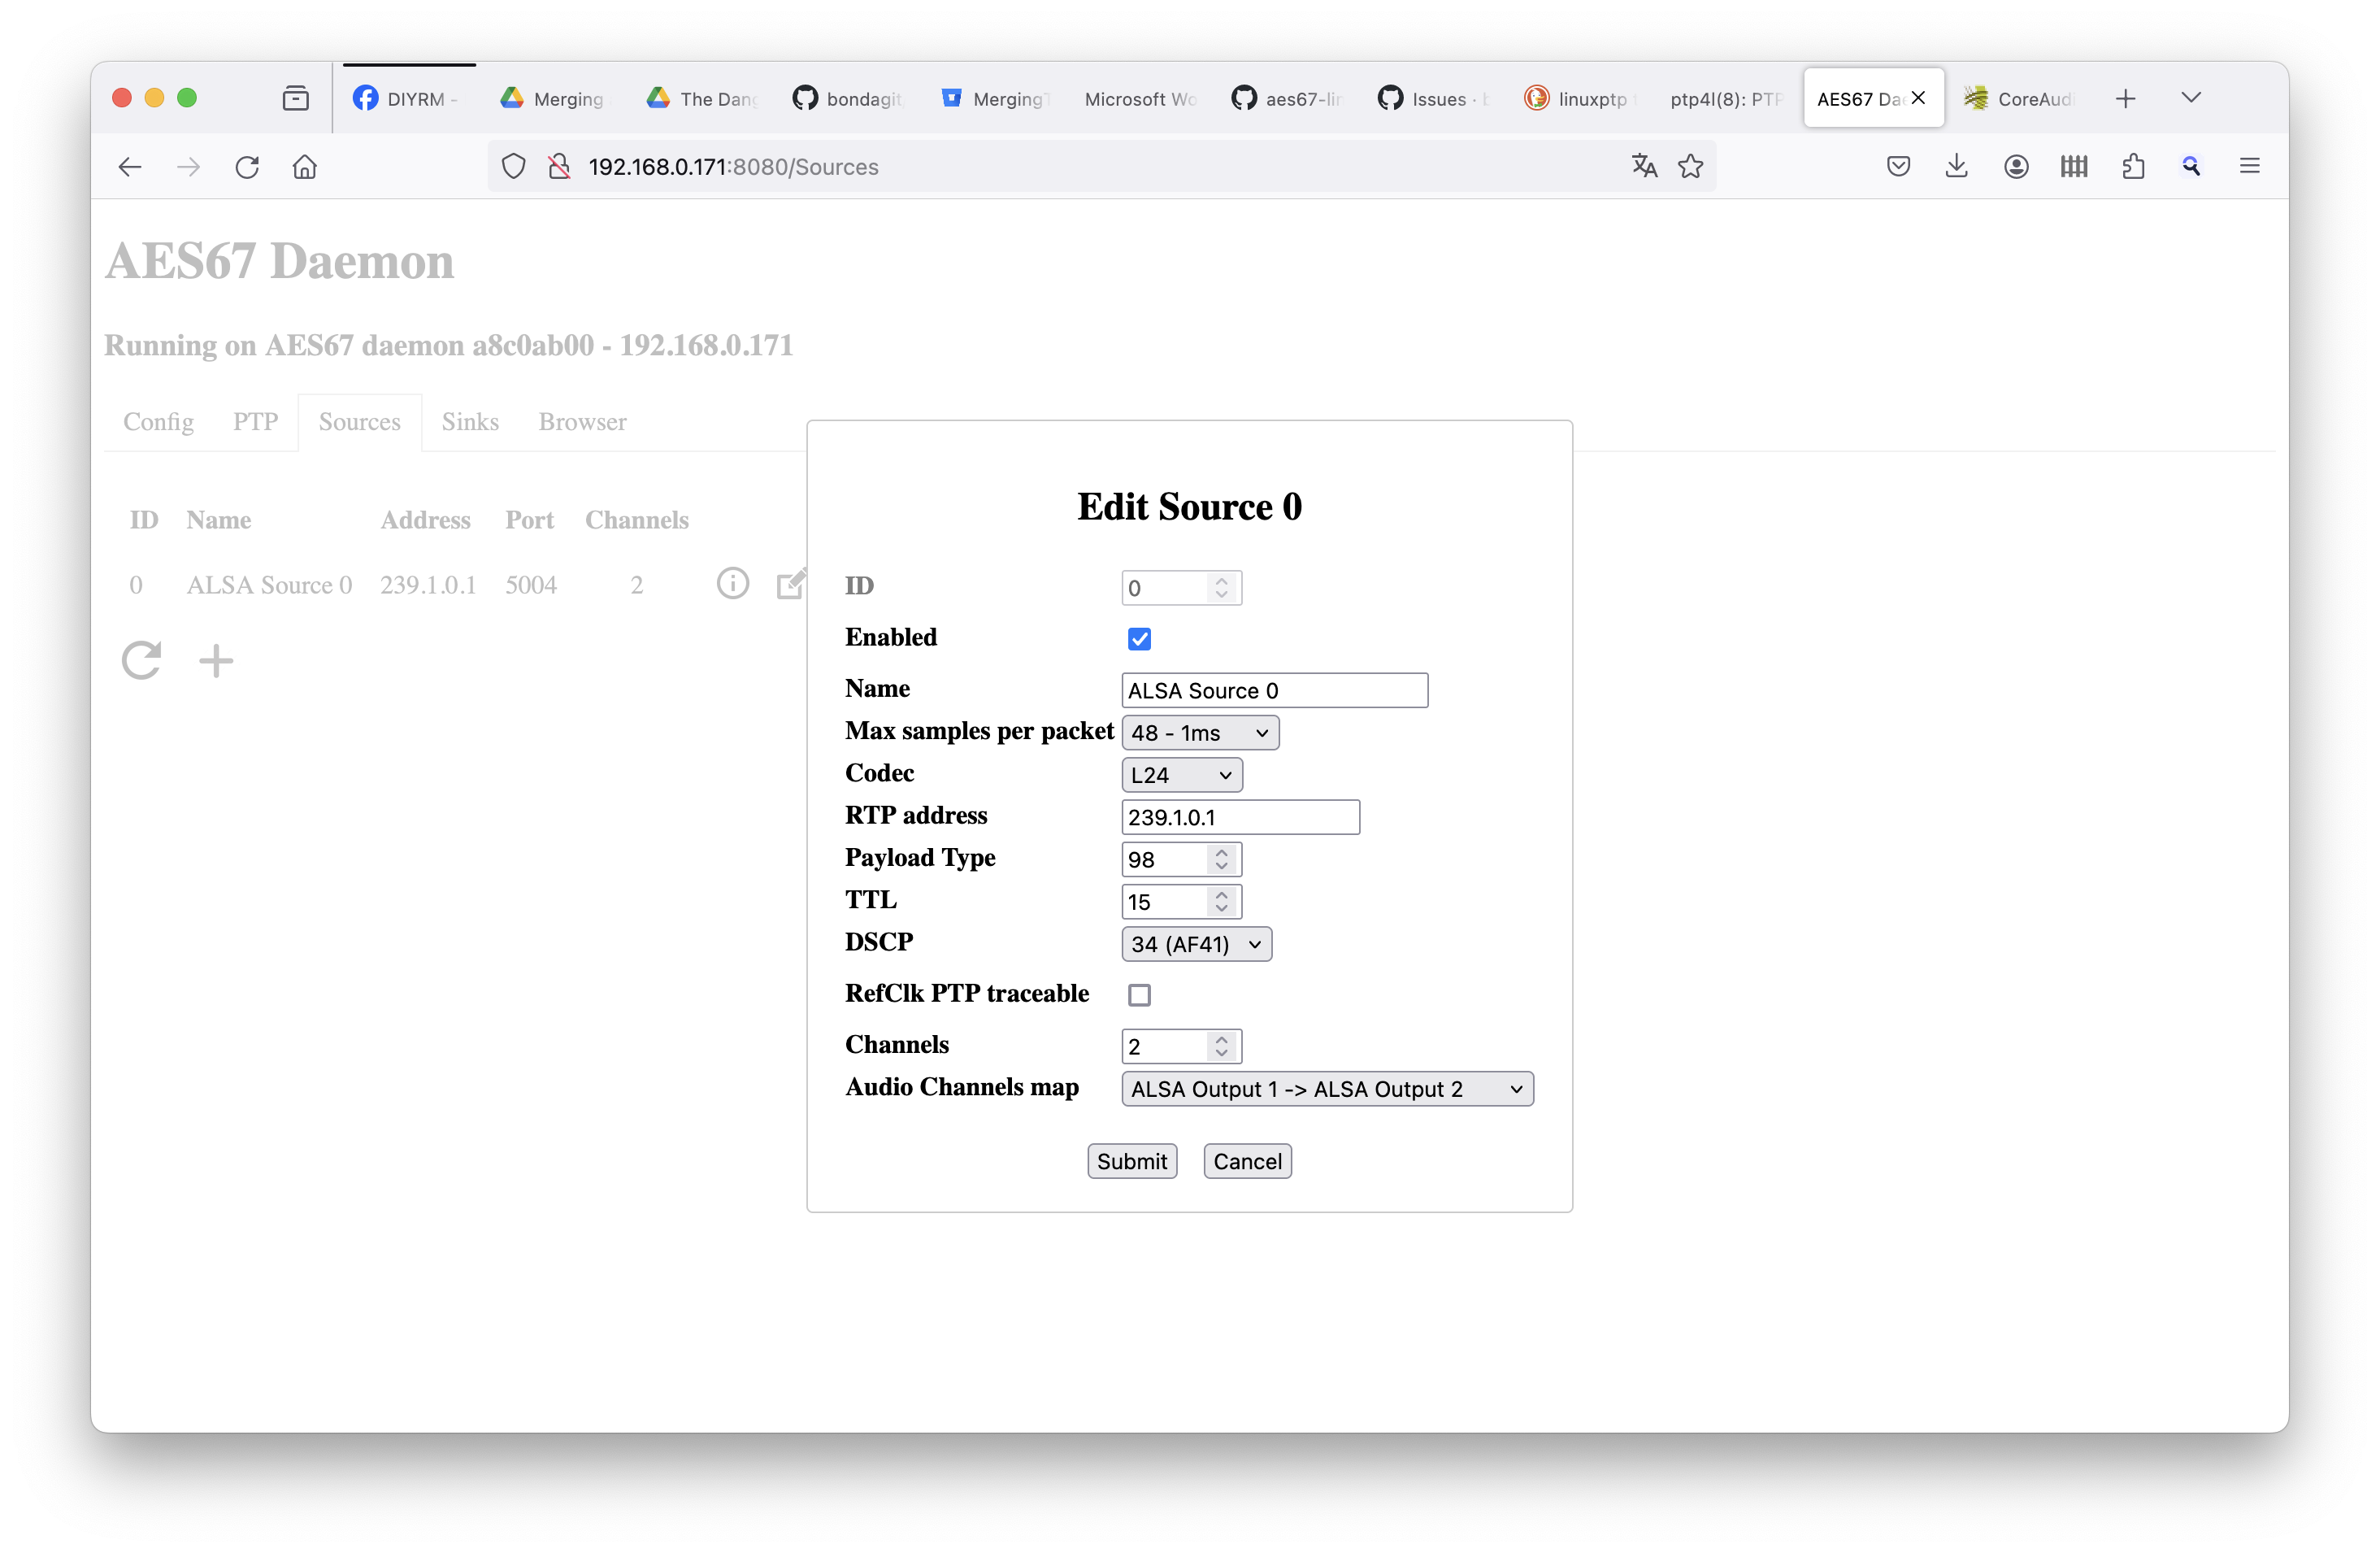2380x1553 pixels.
Task: Click the Cancel button
Action: click(1247, 1161)
